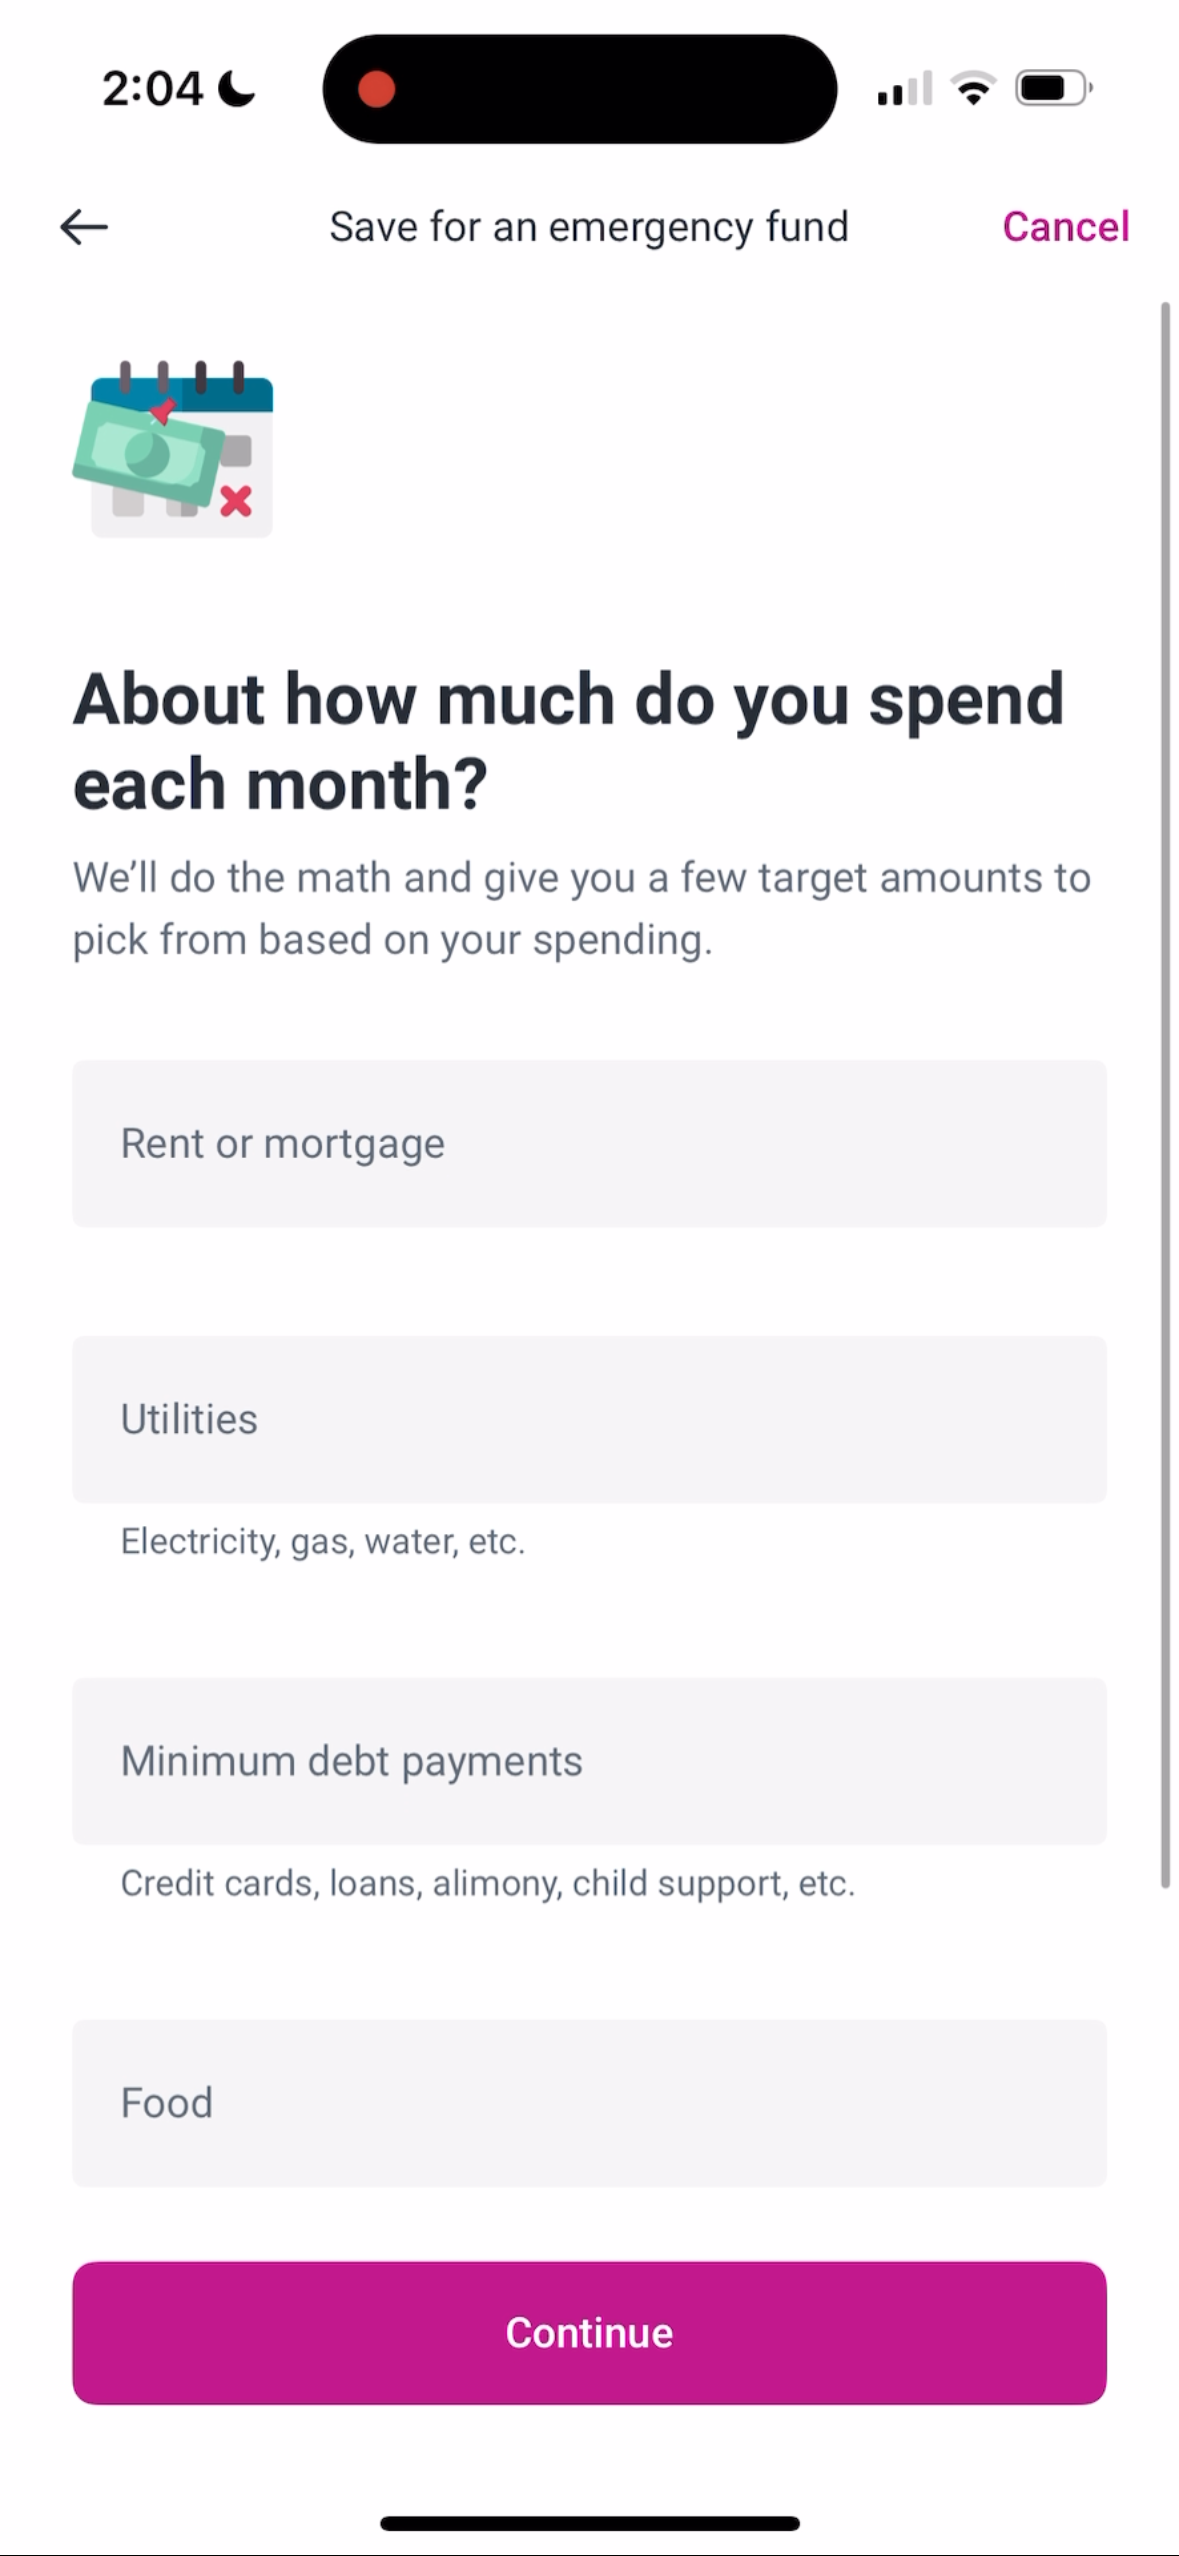Tap the 'Credit cards, loans, alimony' hint text
Screen dimensions: 1179x2556
[488, 1883]
